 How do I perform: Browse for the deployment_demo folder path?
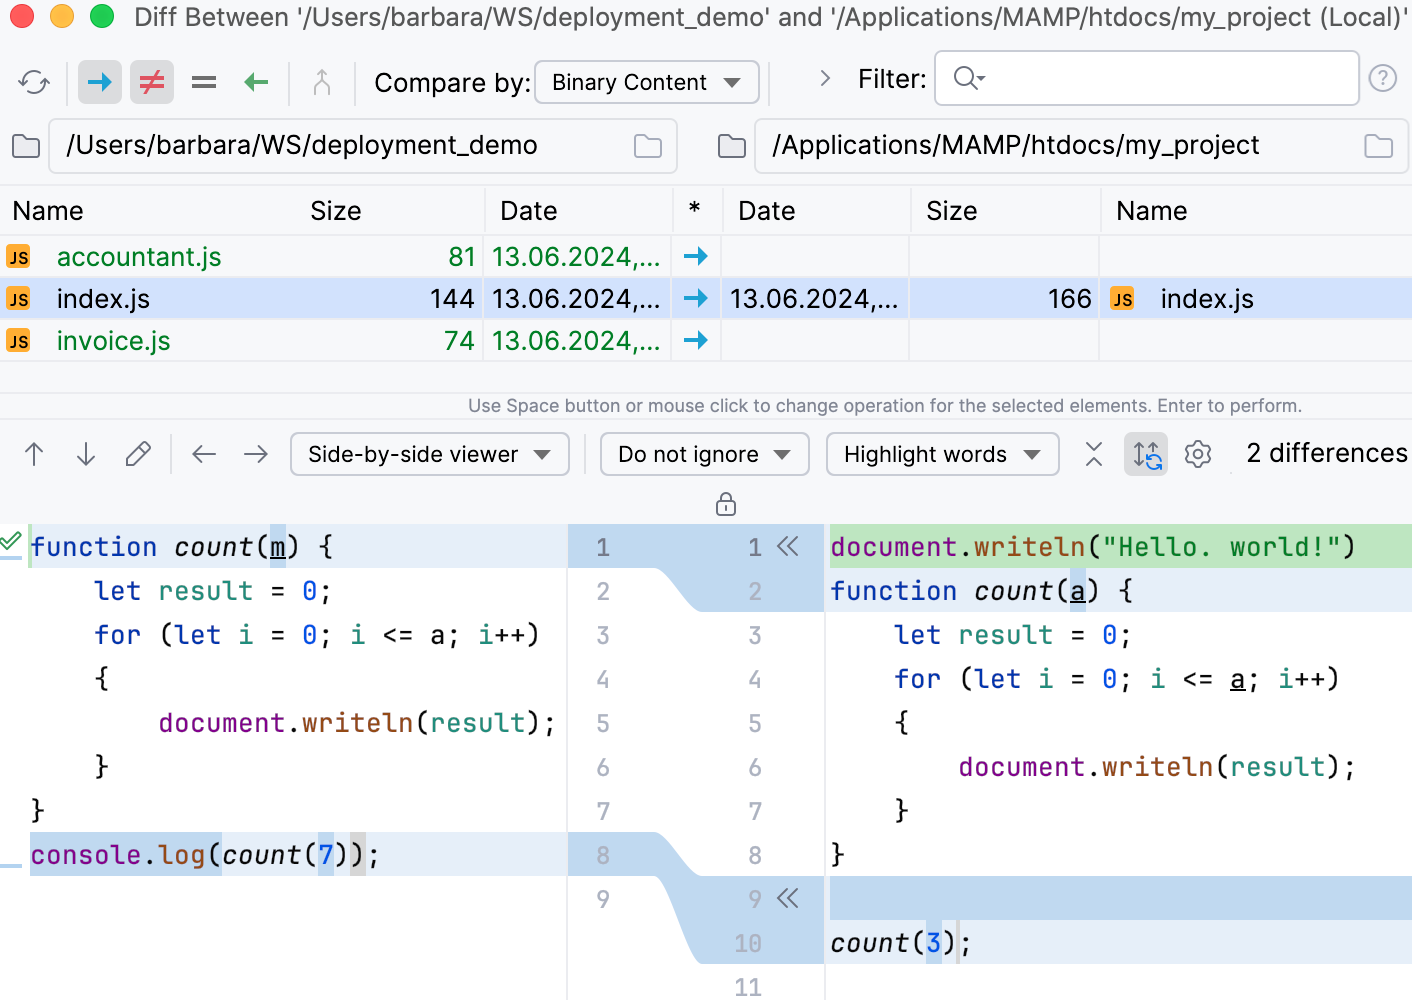click(x=647, y=145)
